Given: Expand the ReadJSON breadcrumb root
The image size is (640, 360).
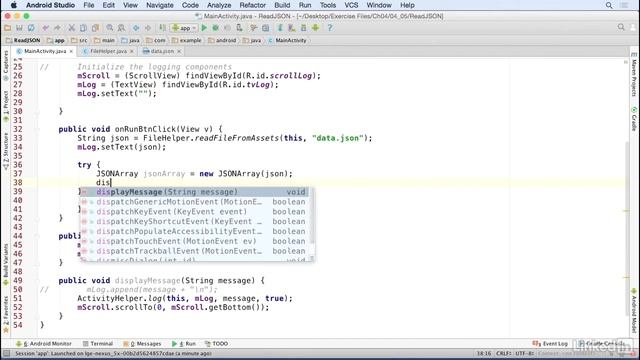Looking at the screenshot, I should tap(23, 40).
